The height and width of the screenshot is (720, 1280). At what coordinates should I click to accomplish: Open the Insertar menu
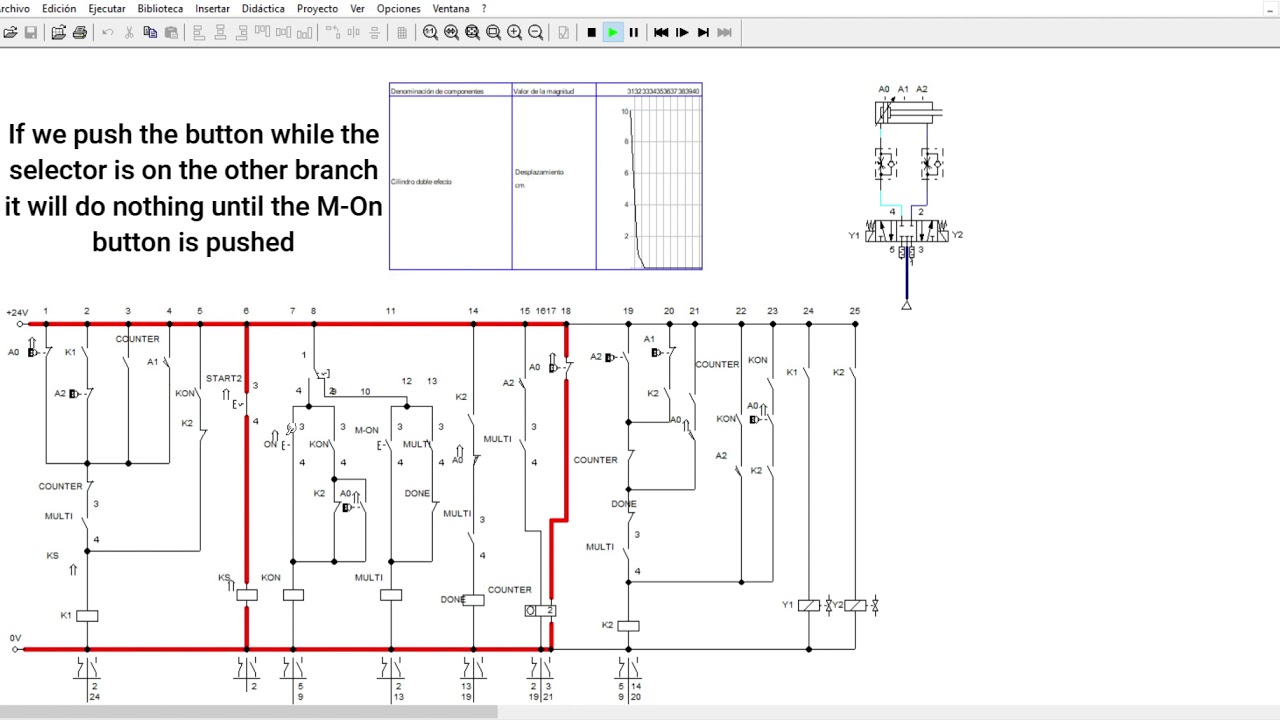(x=212, y=8)
